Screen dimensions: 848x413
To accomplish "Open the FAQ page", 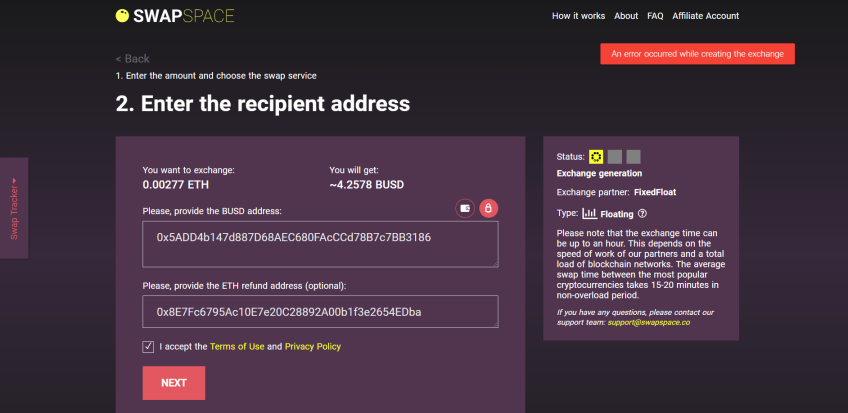I will 655,16.
